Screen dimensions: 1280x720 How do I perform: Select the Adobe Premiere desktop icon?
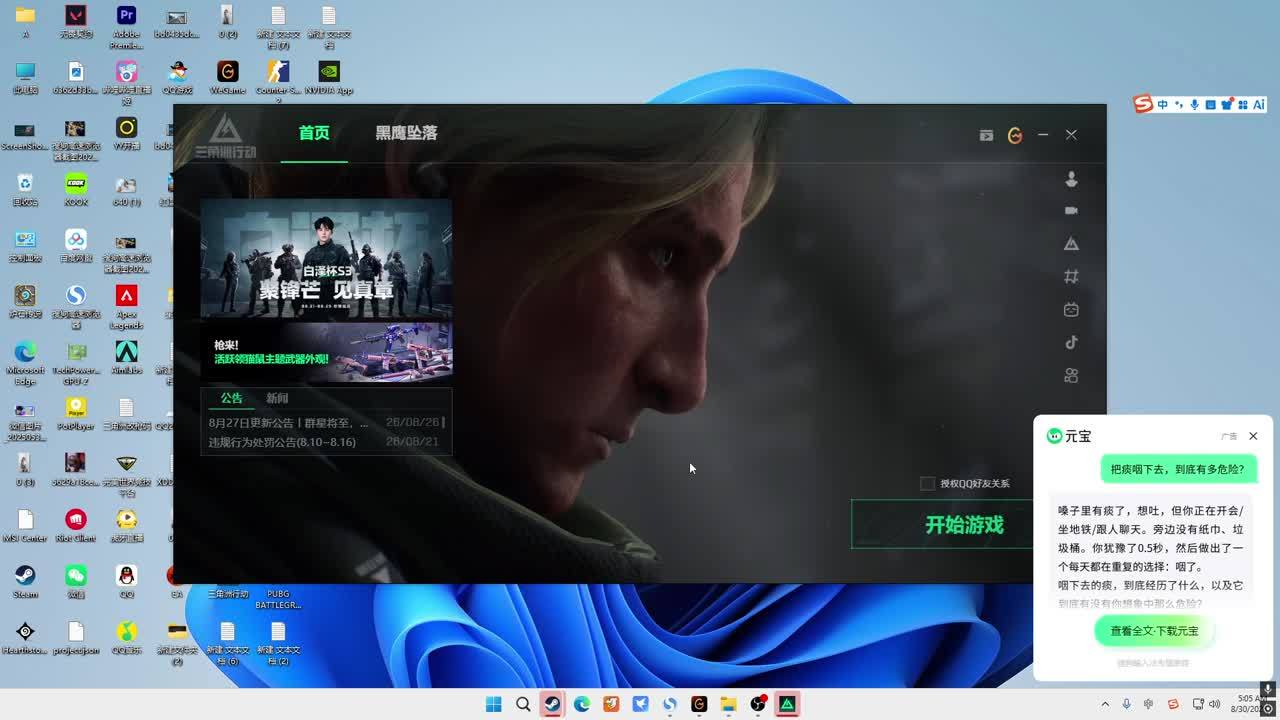pyautogui.click(x=126, y=26)
